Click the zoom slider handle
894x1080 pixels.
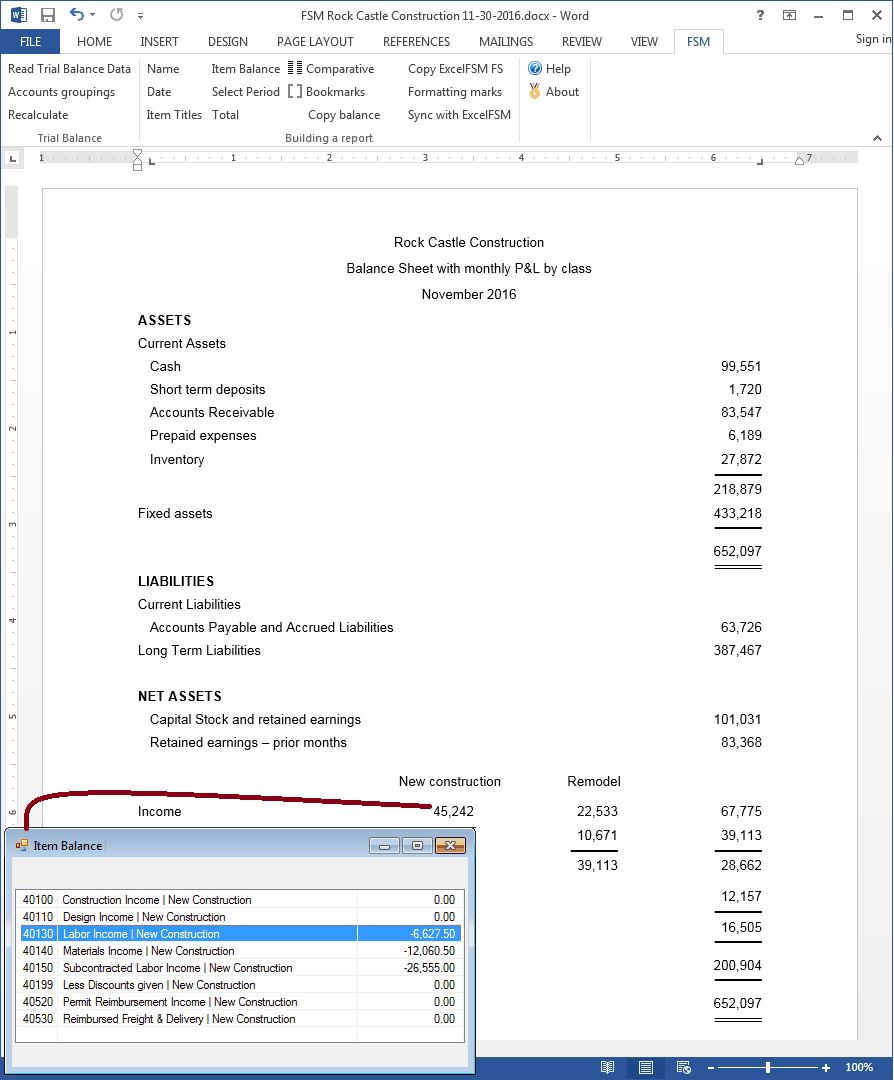[x=767, y=1068]
